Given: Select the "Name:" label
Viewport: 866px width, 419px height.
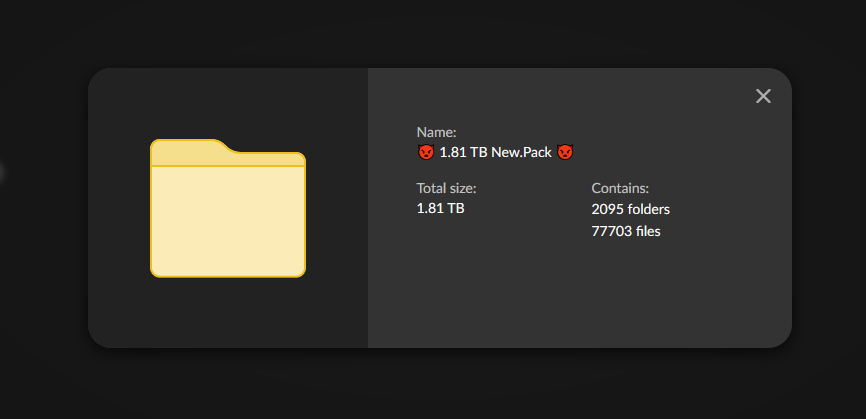Looking at the screenshot, I should (x=436, y=132).
